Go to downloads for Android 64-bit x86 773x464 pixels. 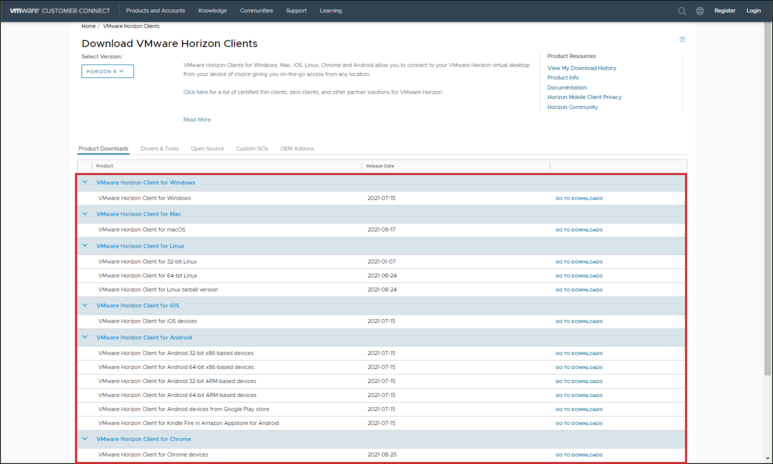(579, 367)
